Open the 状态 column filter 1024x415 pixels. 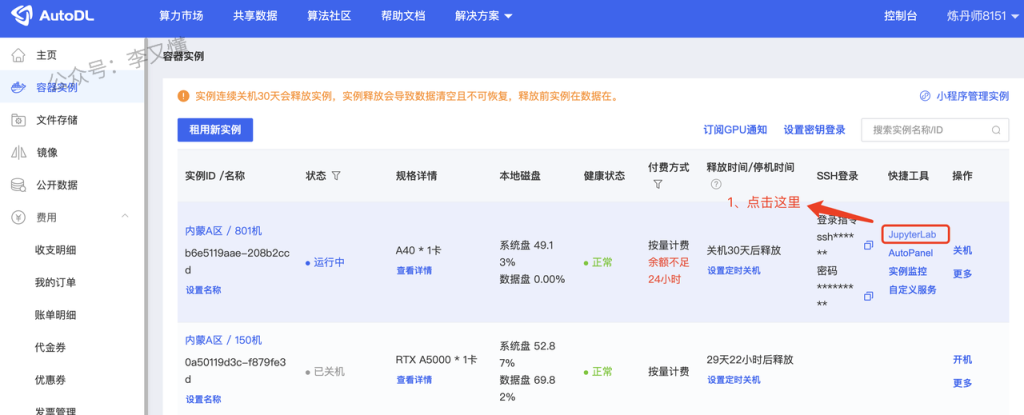pos(336,176)
